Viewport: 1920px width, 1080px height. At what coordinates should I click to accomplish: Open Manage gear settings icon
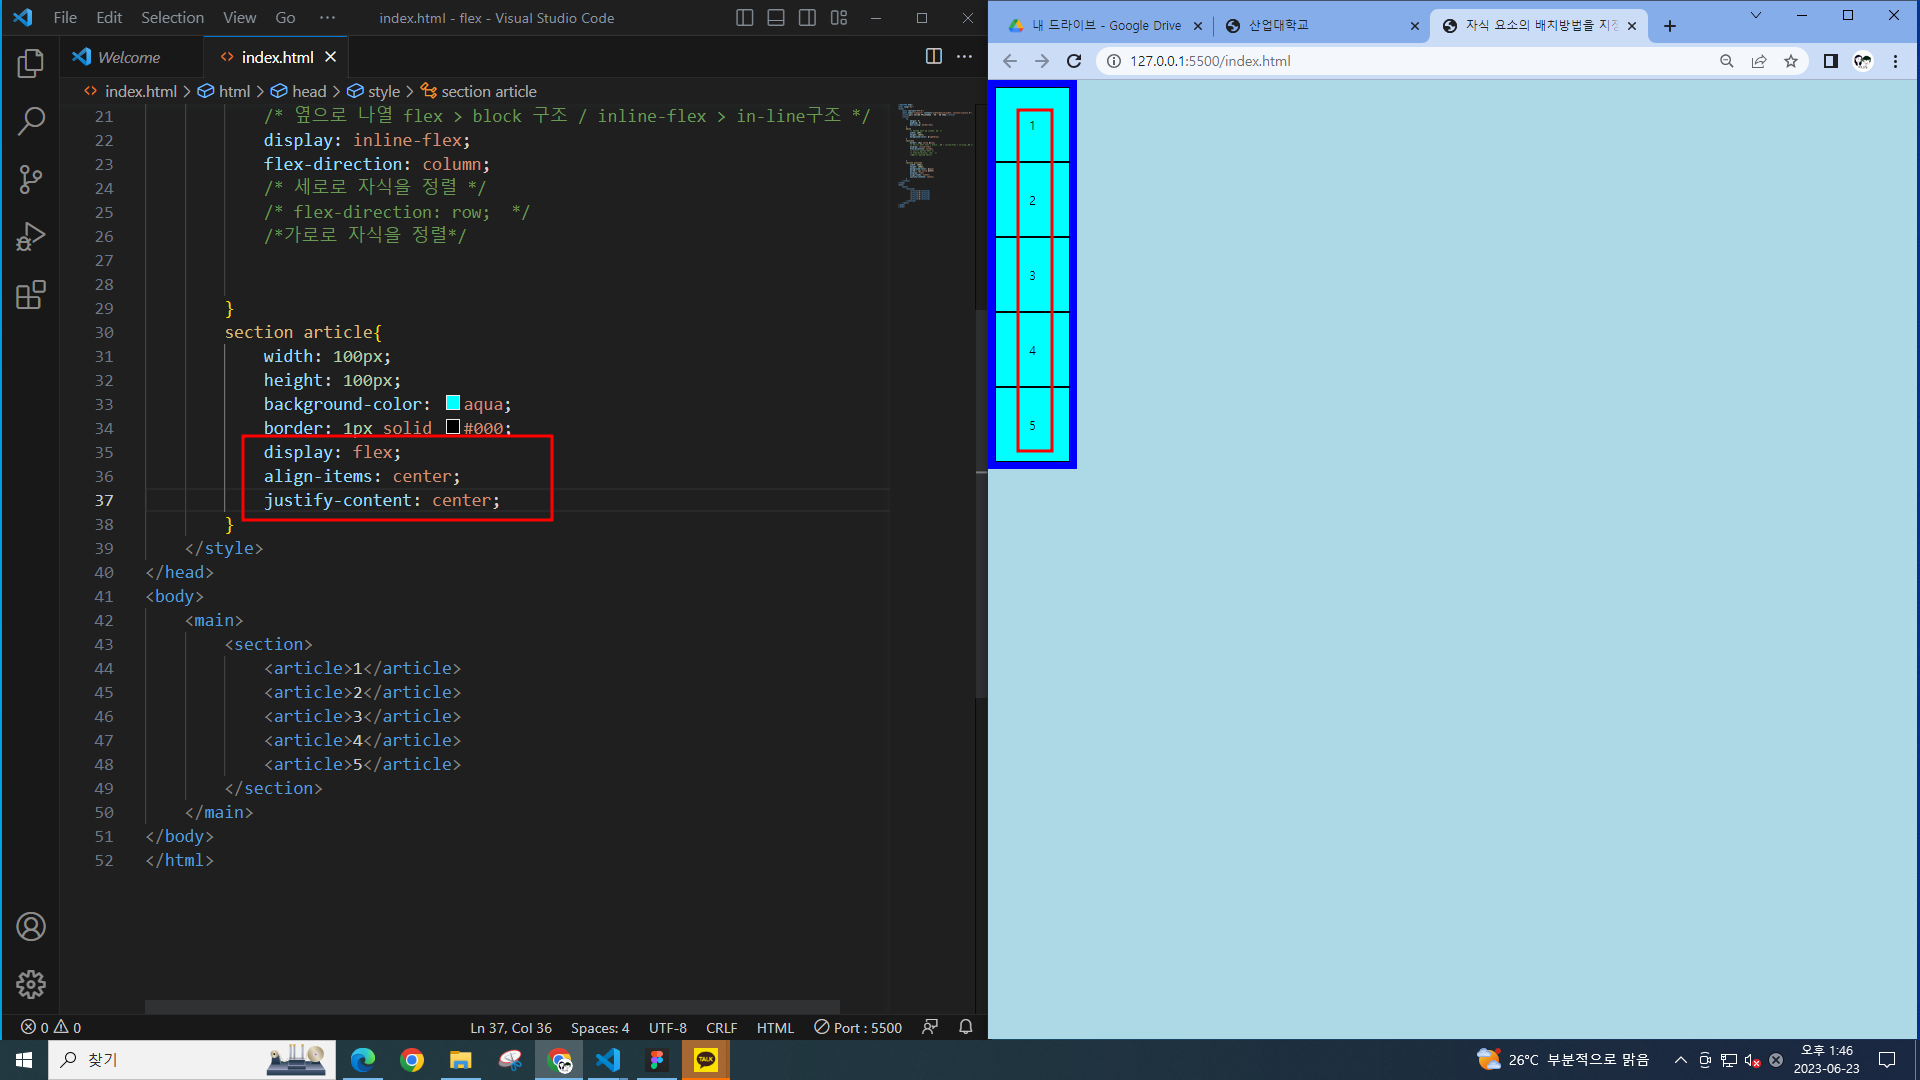click(31, 985)
